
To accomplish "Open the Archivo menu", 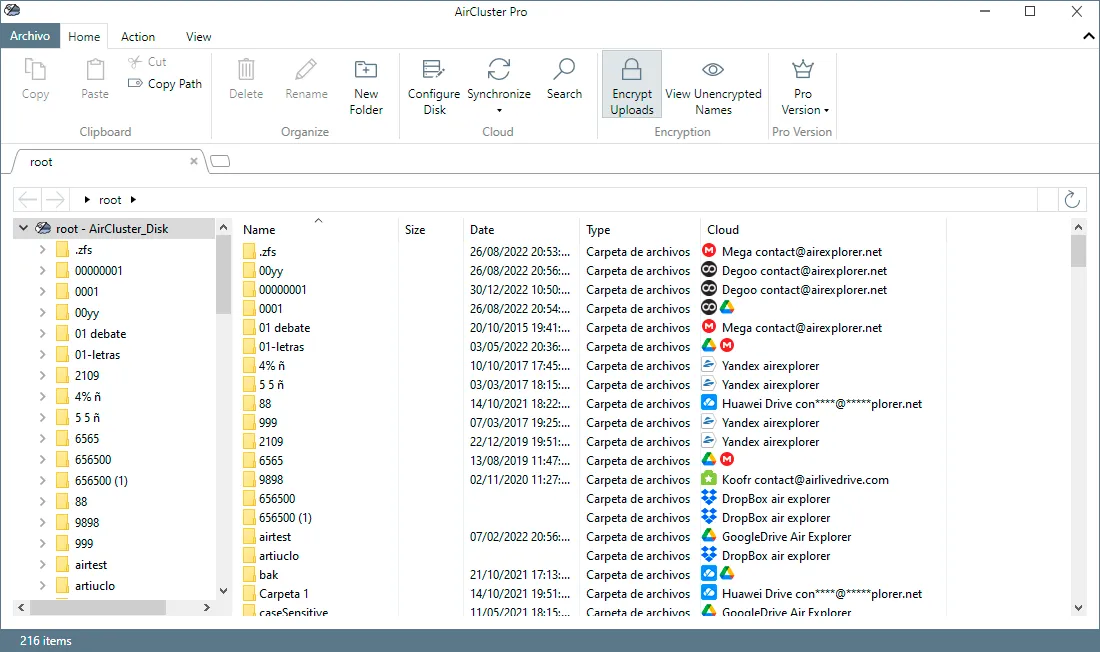I will pyautogui.click(x=30, y=36).
